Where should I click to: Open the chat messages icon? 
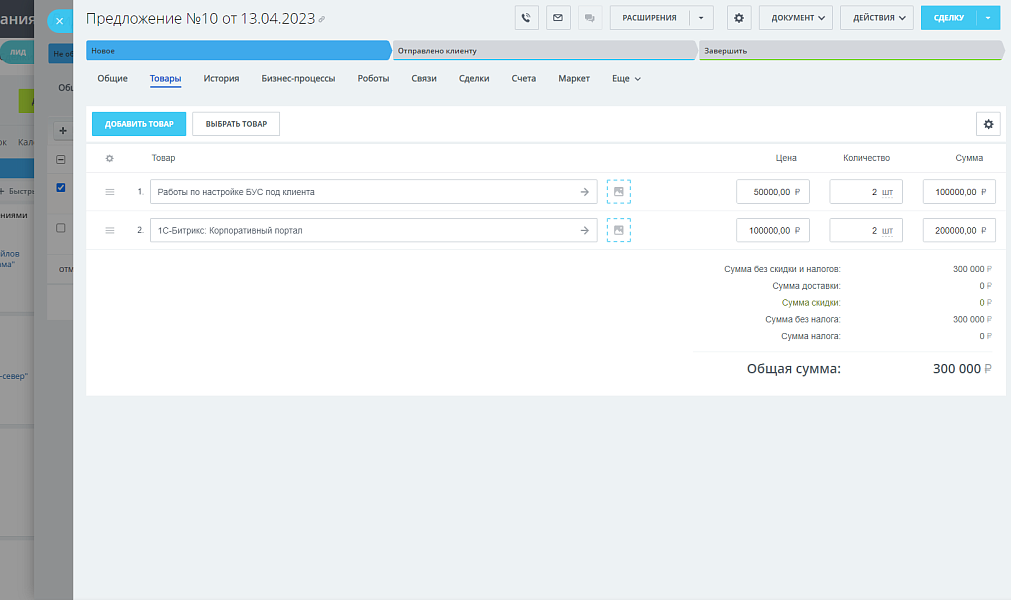[588, 18]
